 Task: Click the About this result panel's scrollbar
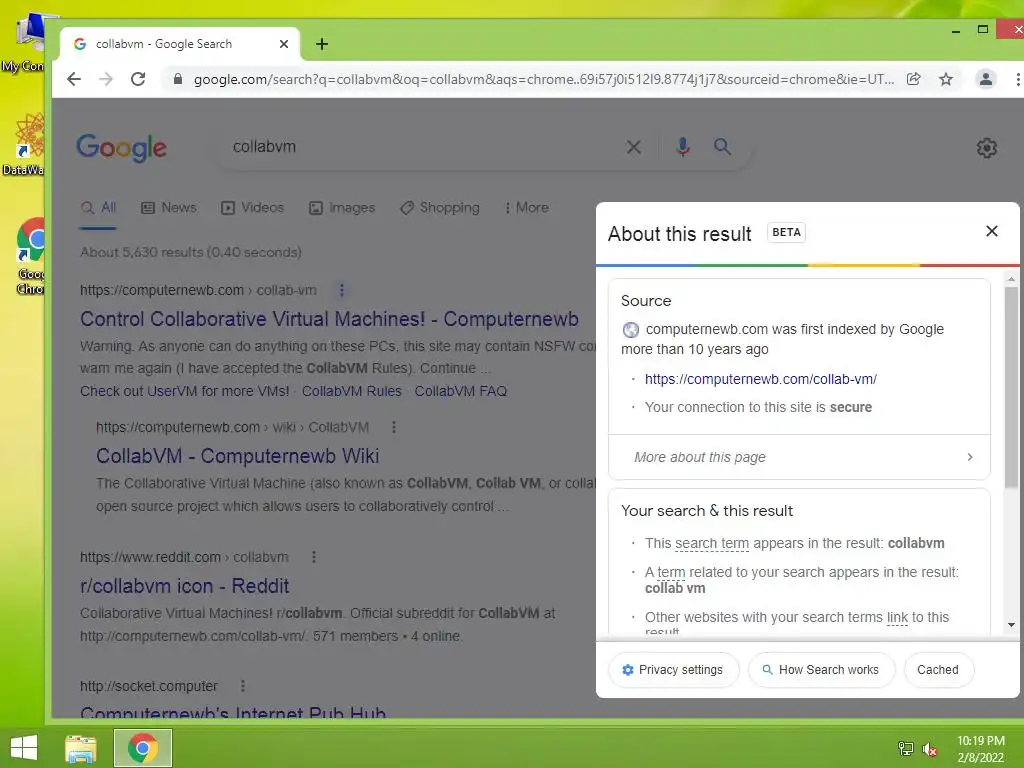pos(1011,387)
